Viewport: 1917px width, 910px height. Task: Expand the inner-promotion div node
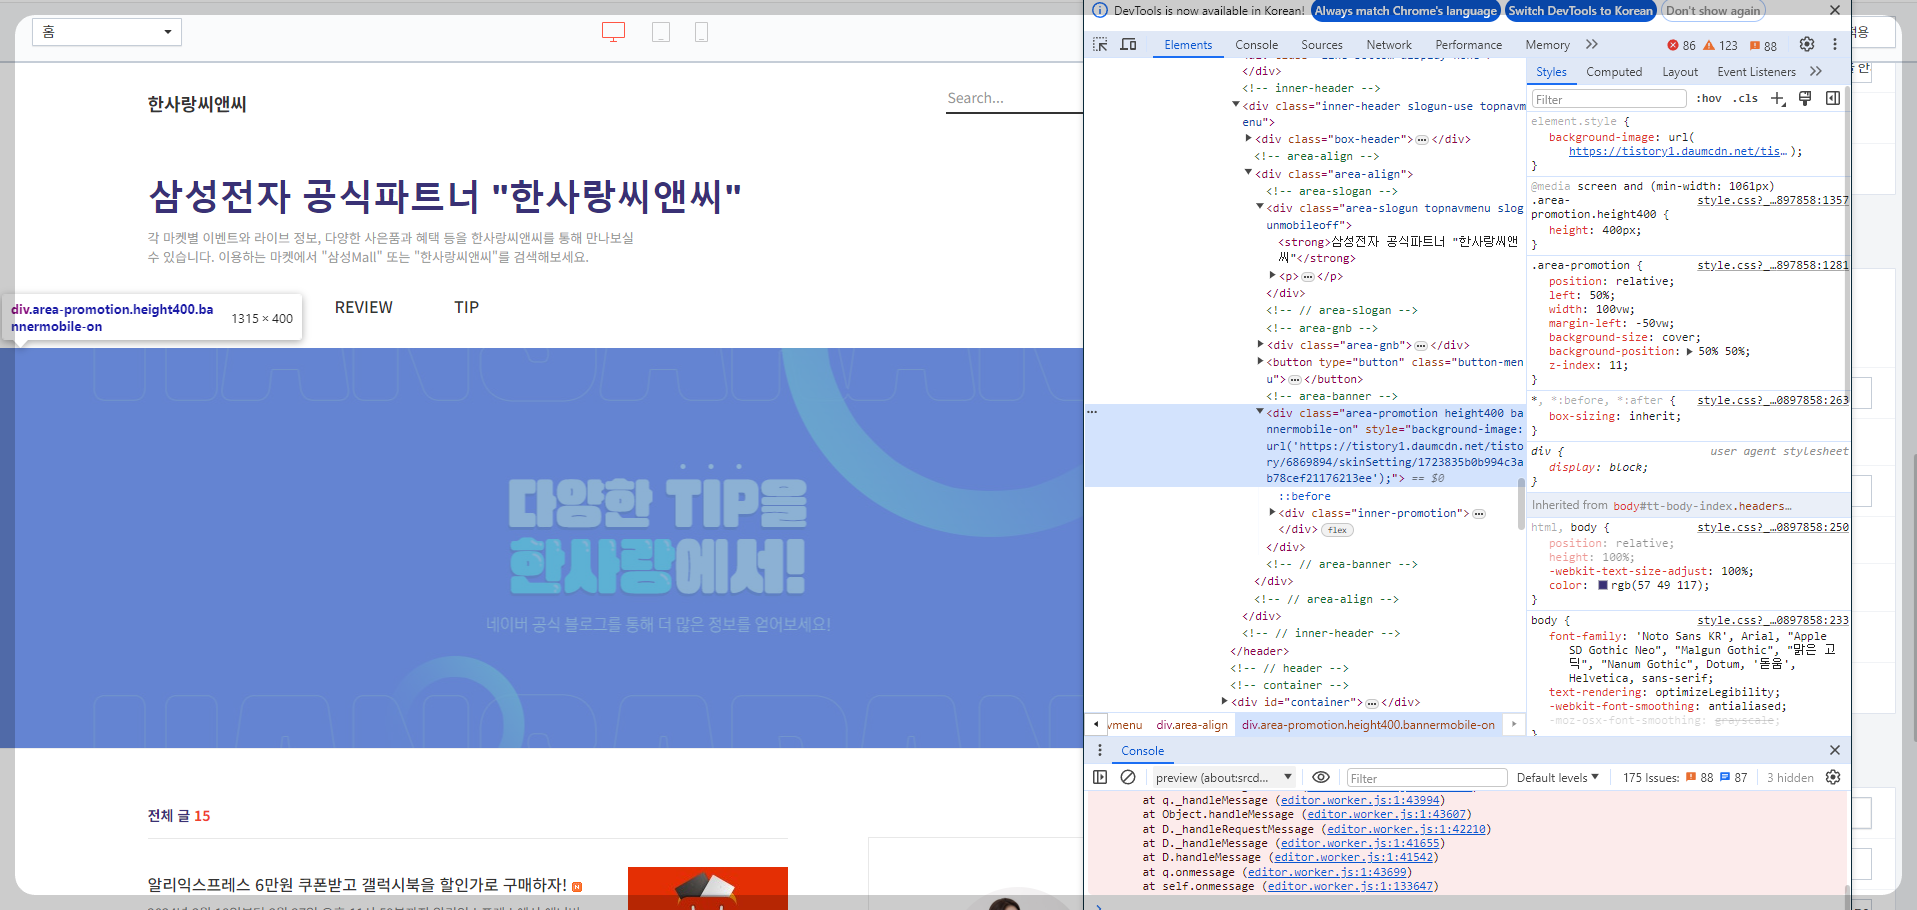(1272, 512)
